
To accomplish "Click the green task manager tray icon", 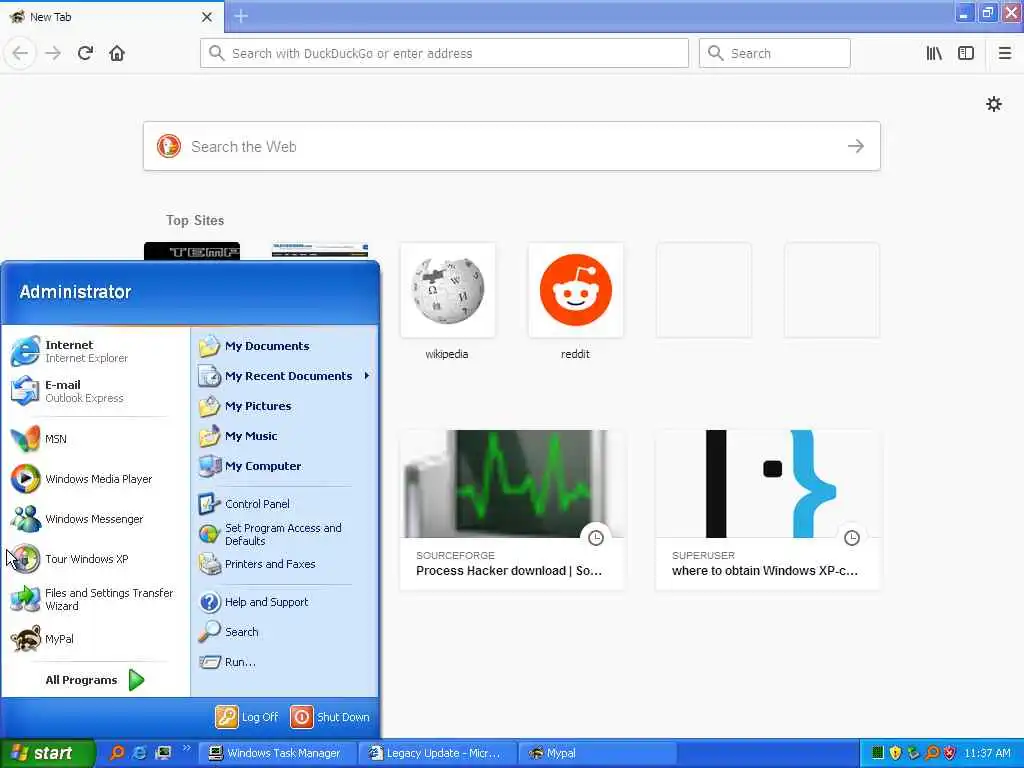I will click(878, 753).
